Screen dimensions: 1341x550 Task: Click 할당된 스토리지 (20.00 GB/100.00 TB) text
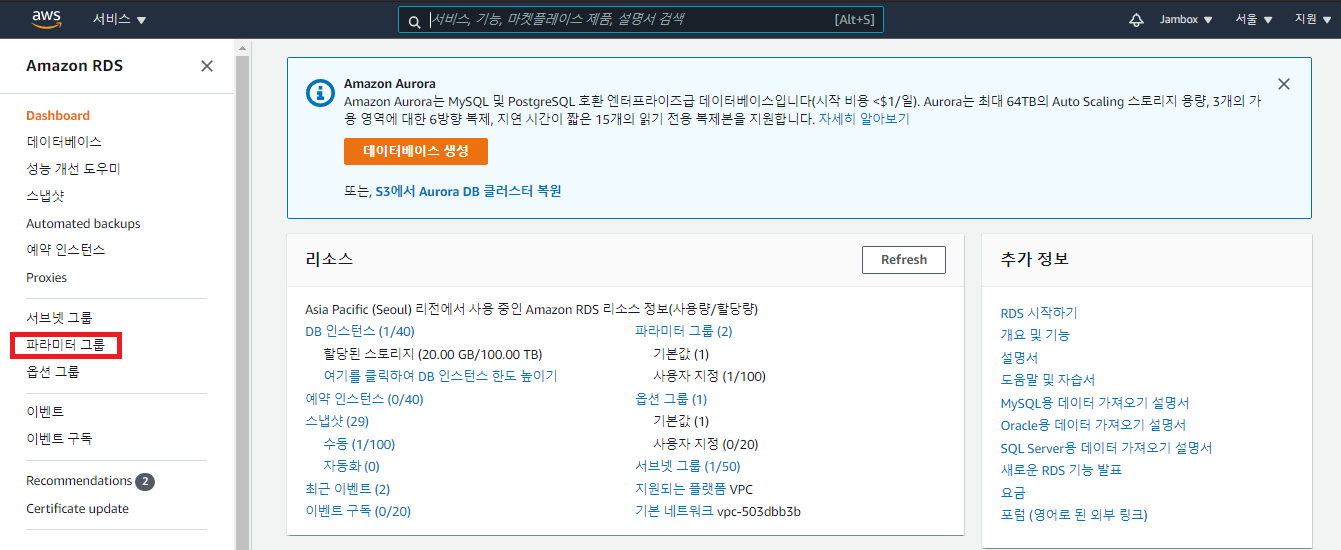(435, 354)
